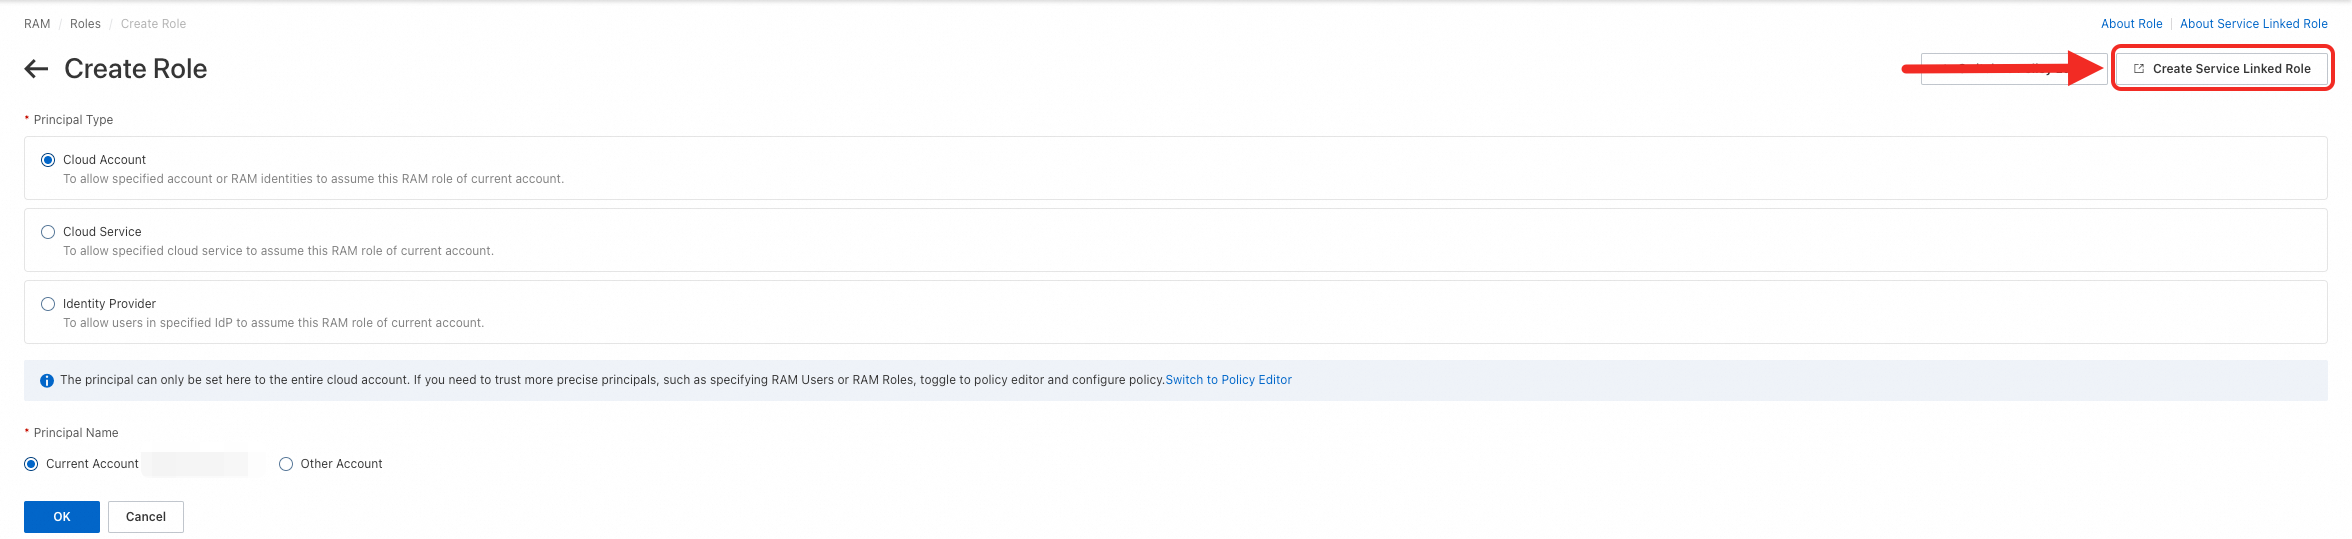Select the Cloud Account principal type
The height and width of the screenshot is (539, 2352).
(x=48, y=160)
